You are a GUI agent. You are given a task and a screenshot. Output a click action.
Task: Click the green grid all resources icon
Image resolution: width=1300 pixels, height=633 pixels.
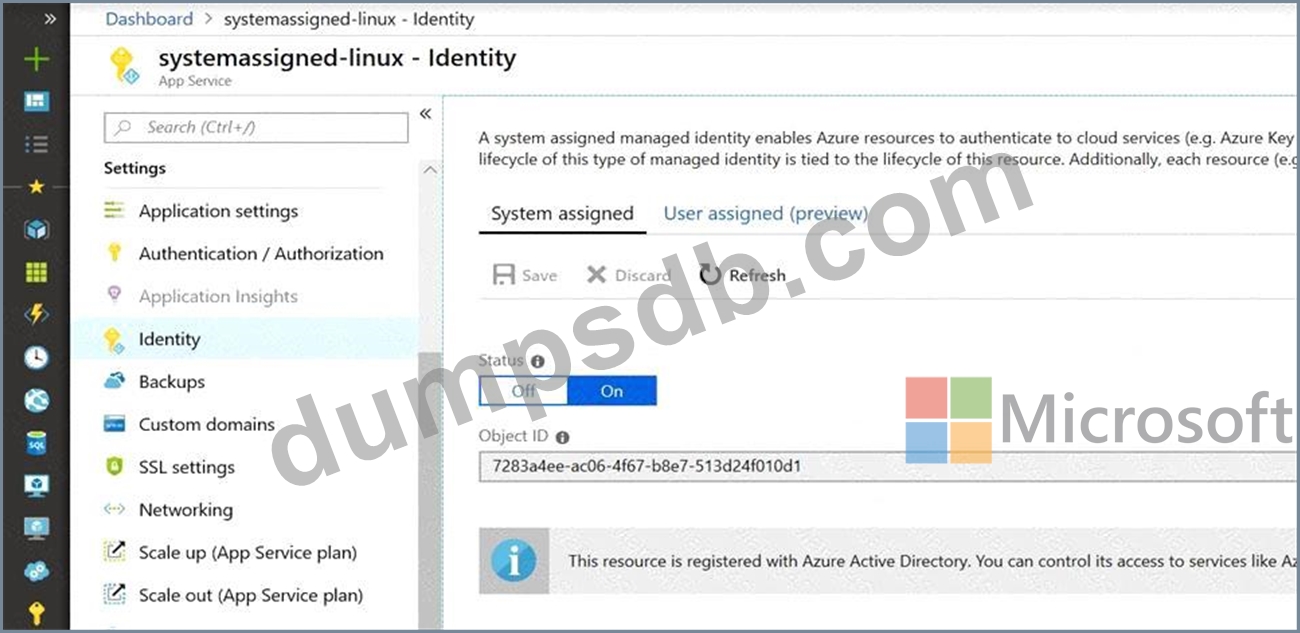[x=36, y=272]
